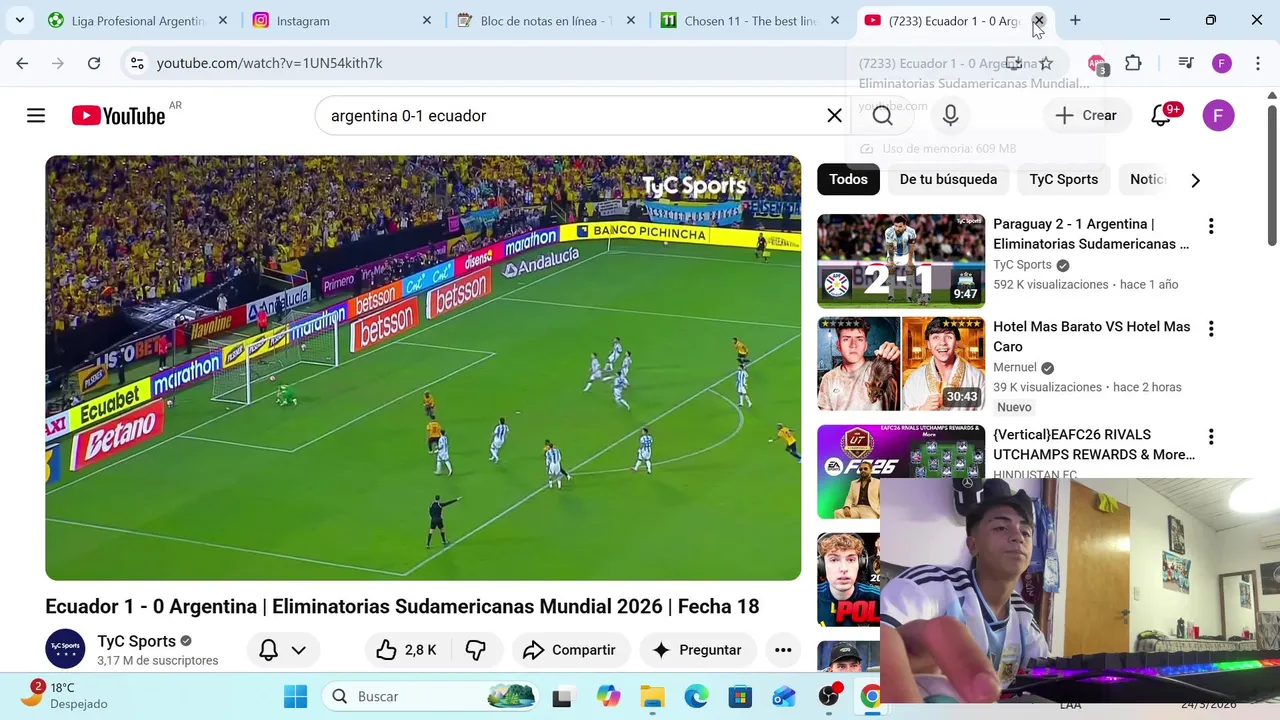Focus the YouTube search input field
Viewport: 1280px width, 720px height.
[x=570, y=116]
